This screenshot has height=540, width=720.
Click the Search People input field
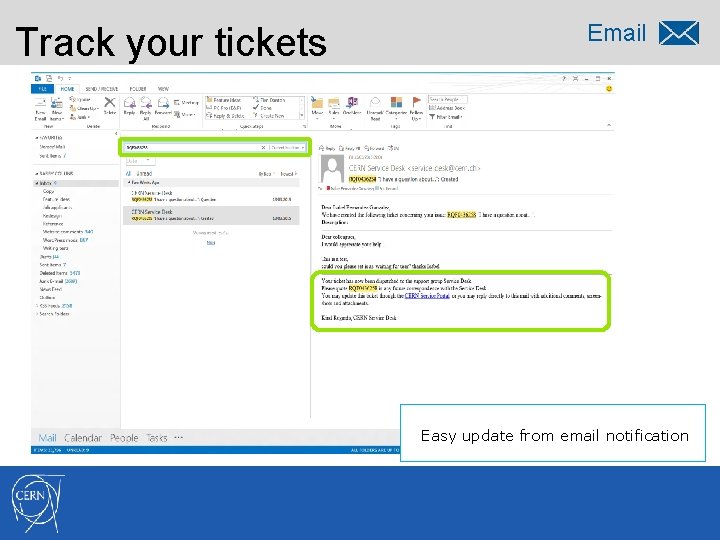[x=448, y=99]
